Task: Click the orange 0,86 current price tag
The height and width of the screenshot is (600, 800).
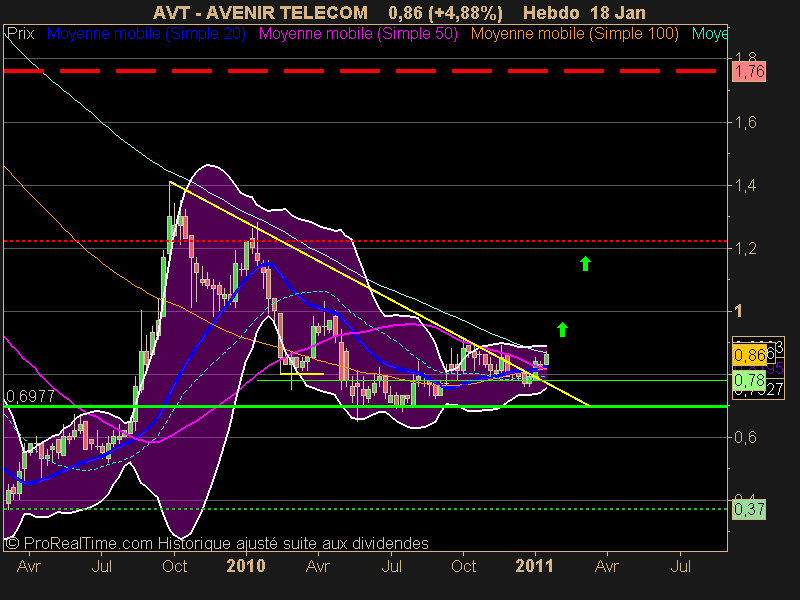Action: [x=749, y=355]
